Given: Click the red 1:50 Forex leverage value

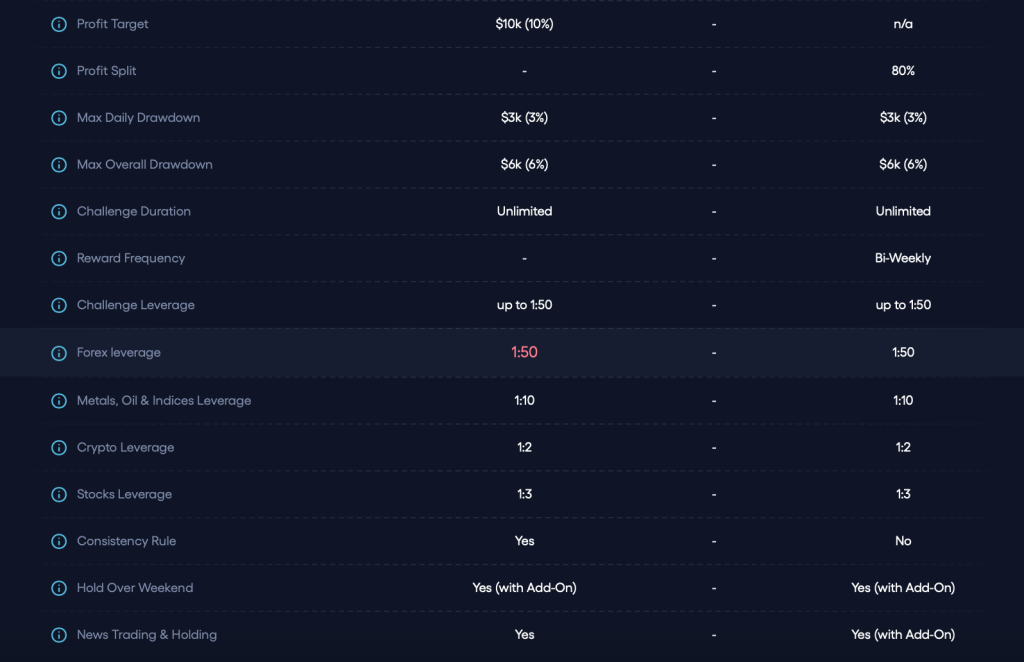Looking at the screenshot, I should click(524, 352).
